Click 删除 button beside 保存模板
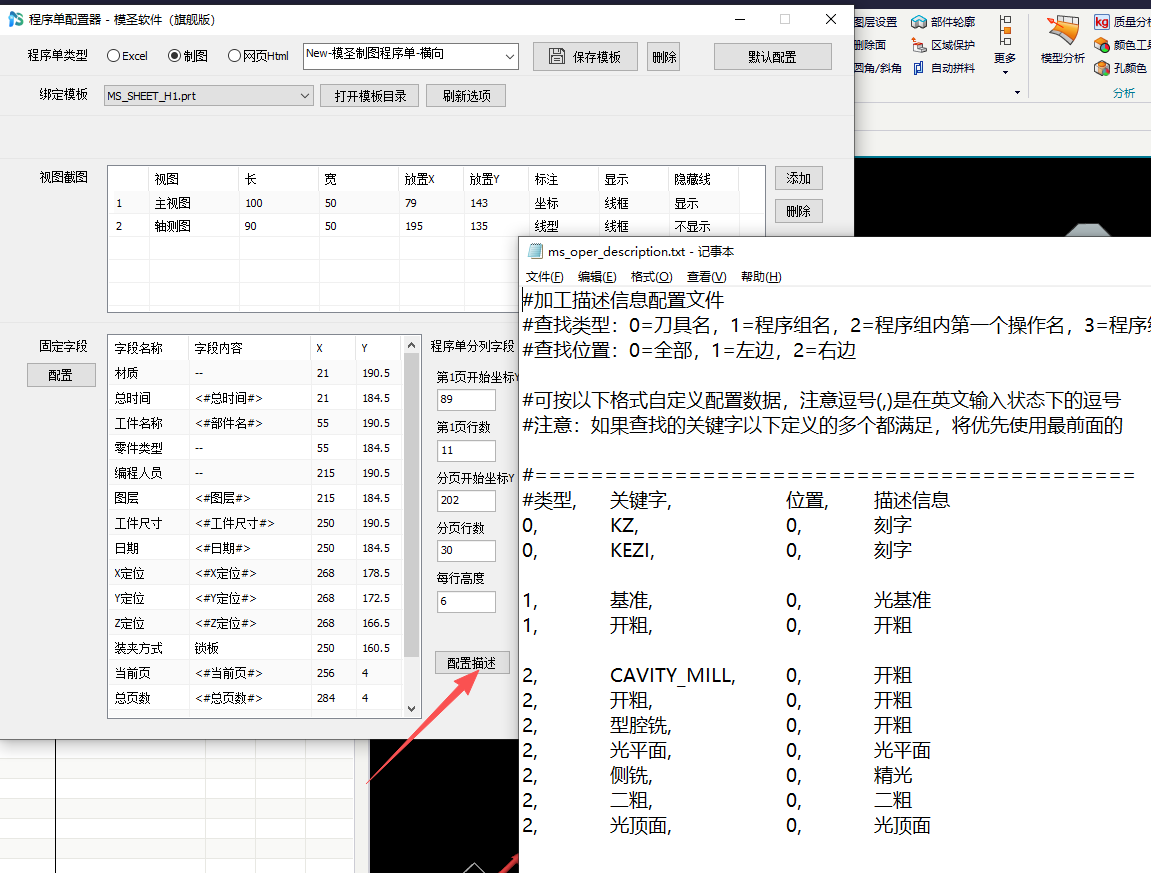 664,57
